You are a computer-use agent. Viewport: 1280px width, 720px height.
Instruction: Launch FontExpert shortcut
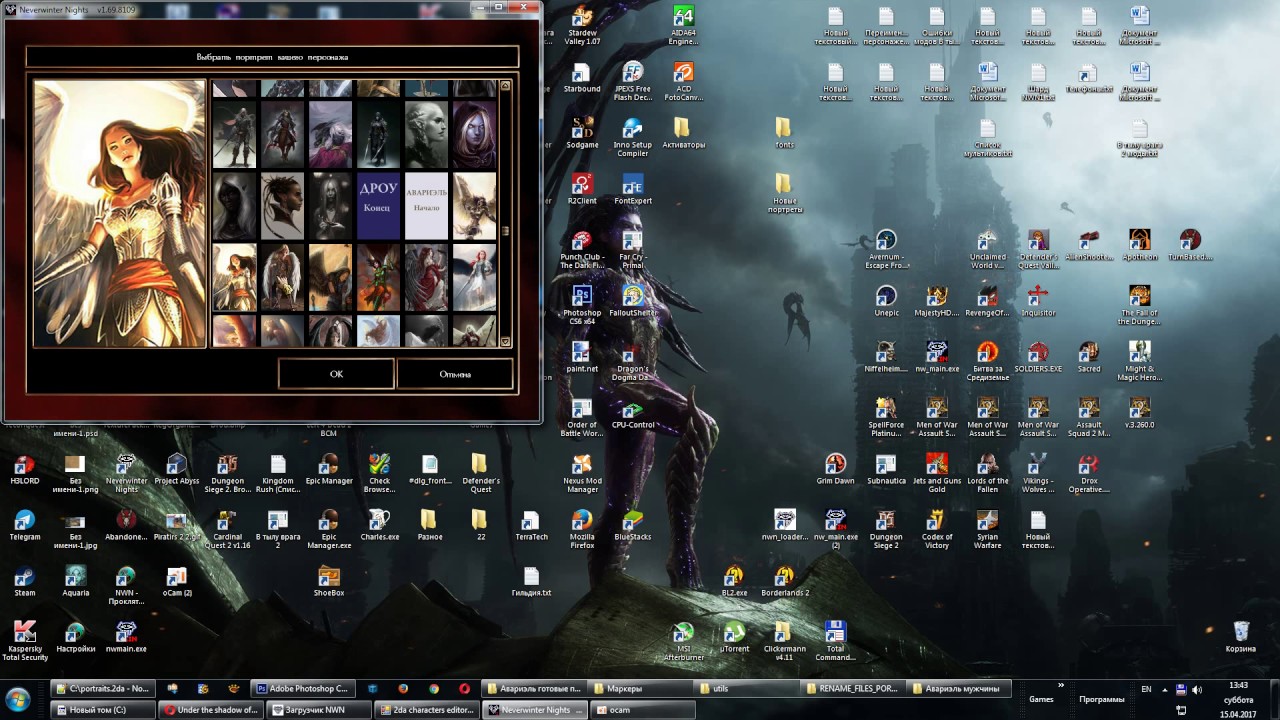[x=633, y=189]
